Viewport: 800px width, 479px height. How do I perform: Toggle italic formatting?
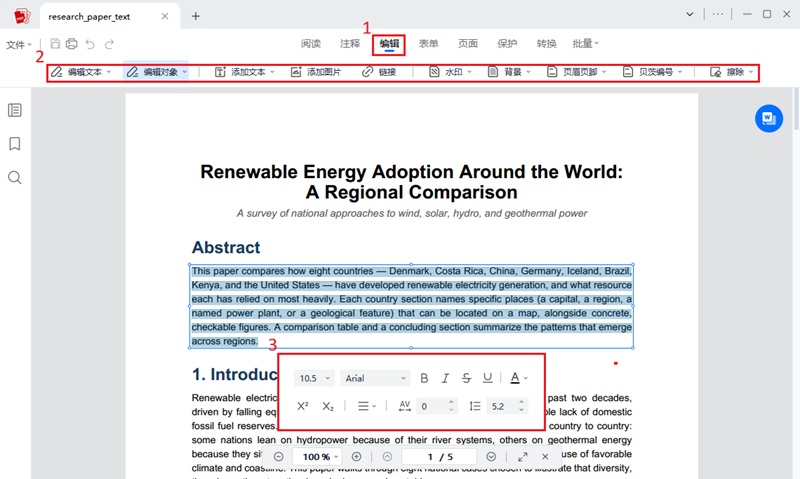click(445, 378)
